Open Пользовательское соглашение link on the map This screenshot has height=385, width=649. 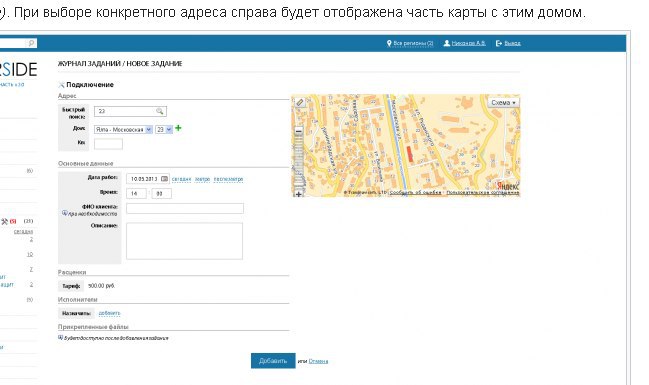point(483,192)
